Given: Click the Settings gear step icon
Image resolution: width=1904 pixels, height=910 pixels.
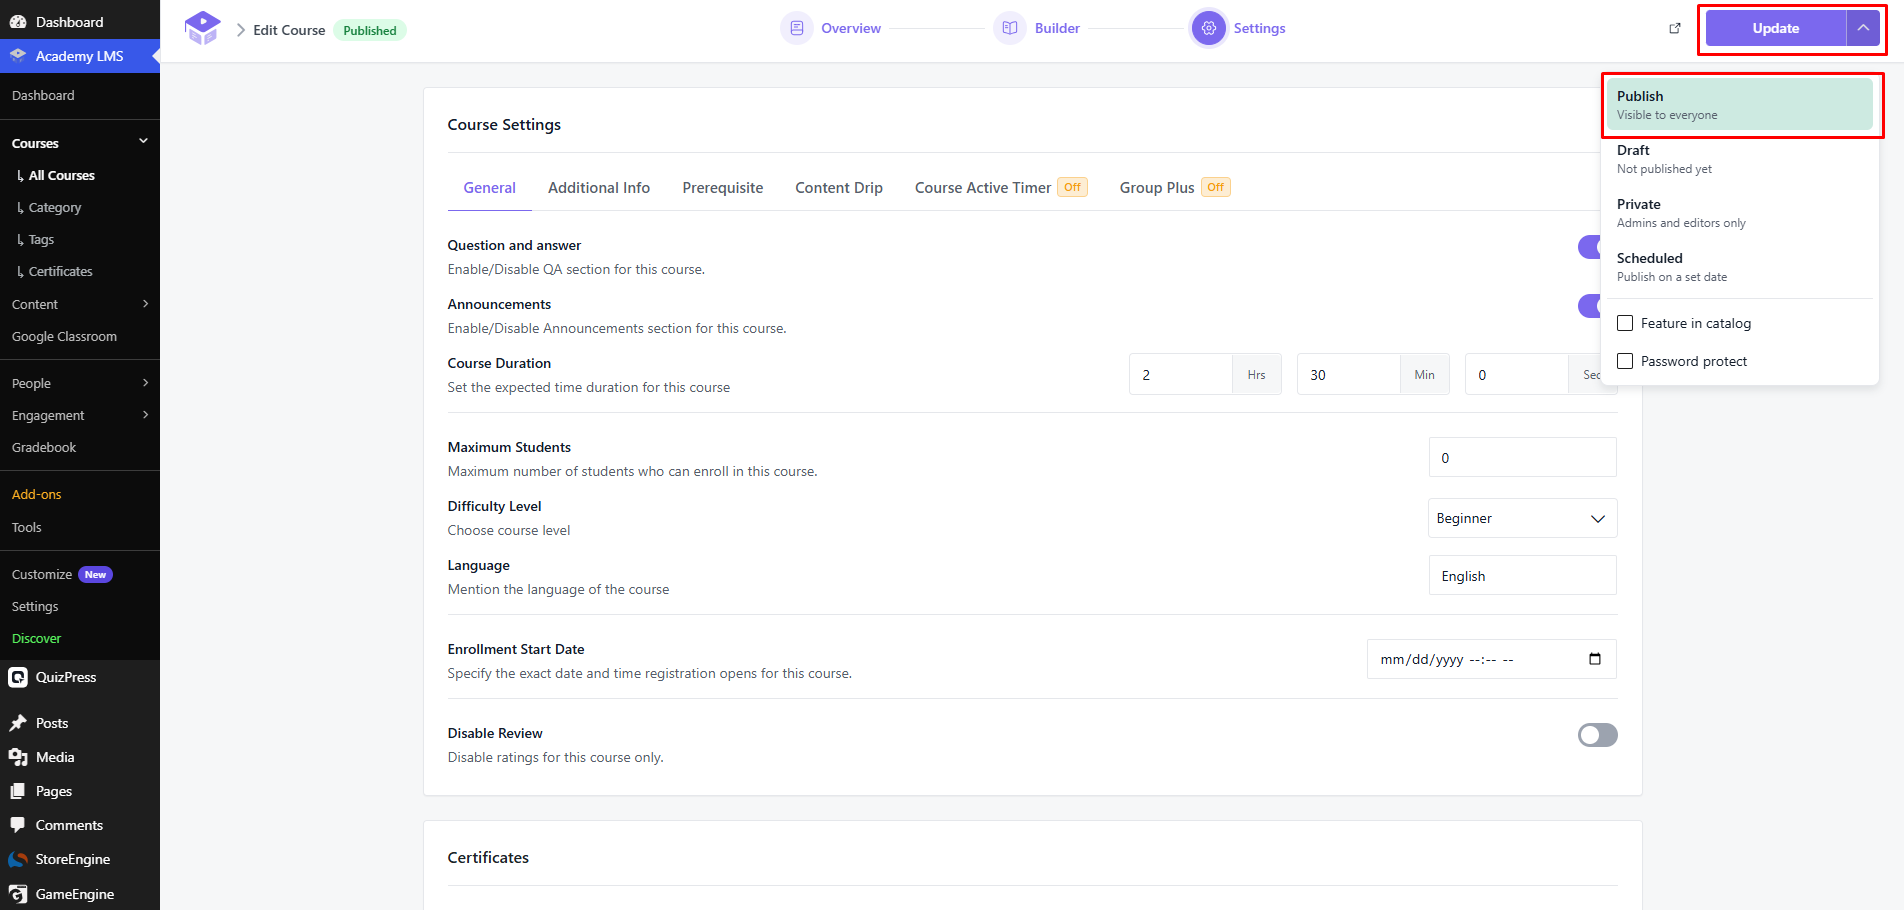Looking at the screenshot, I should [x=1209, y=28].
